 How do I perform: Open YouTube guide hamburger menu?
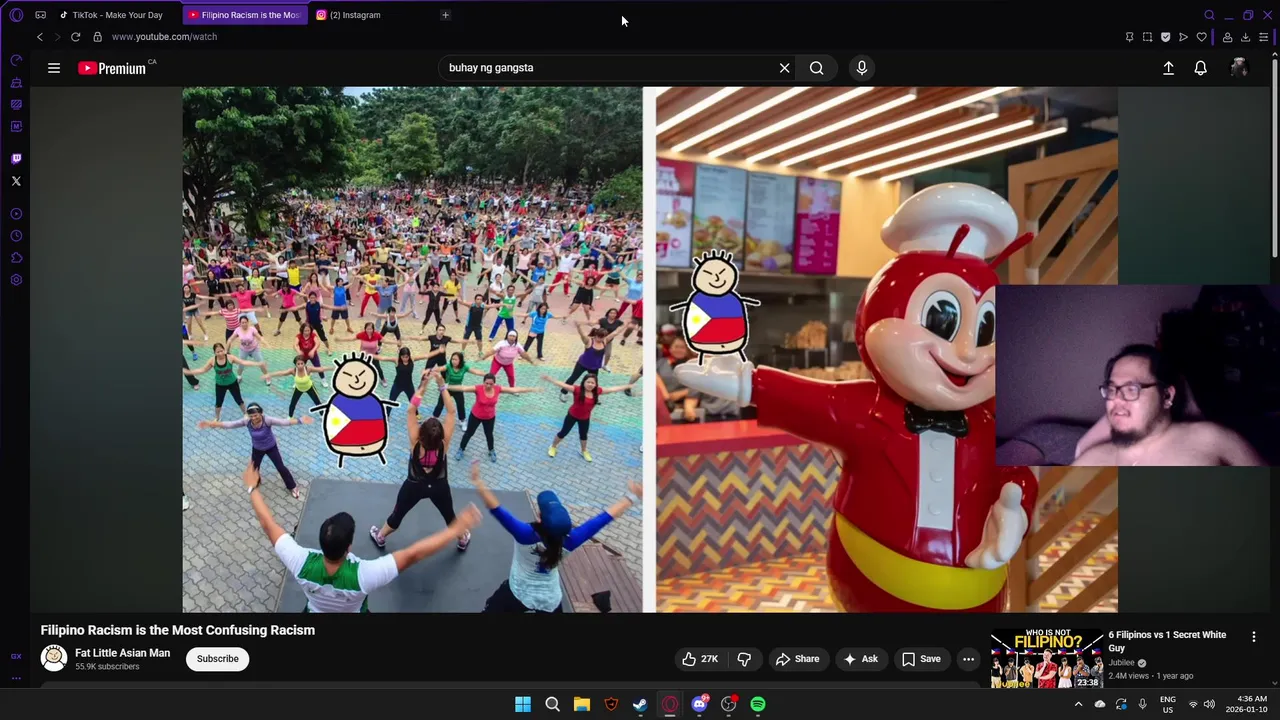[54, 68]
